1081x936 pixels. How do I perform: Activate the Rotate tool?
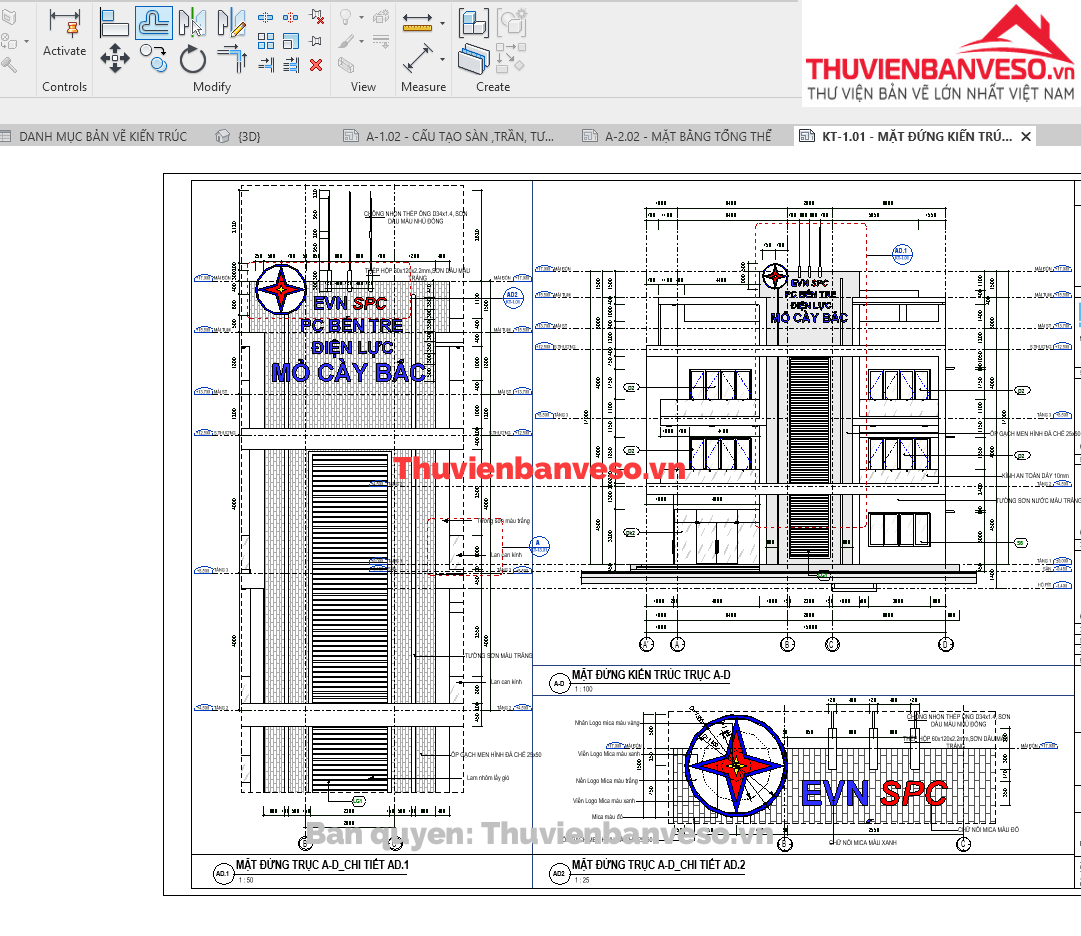click(192, 59)
